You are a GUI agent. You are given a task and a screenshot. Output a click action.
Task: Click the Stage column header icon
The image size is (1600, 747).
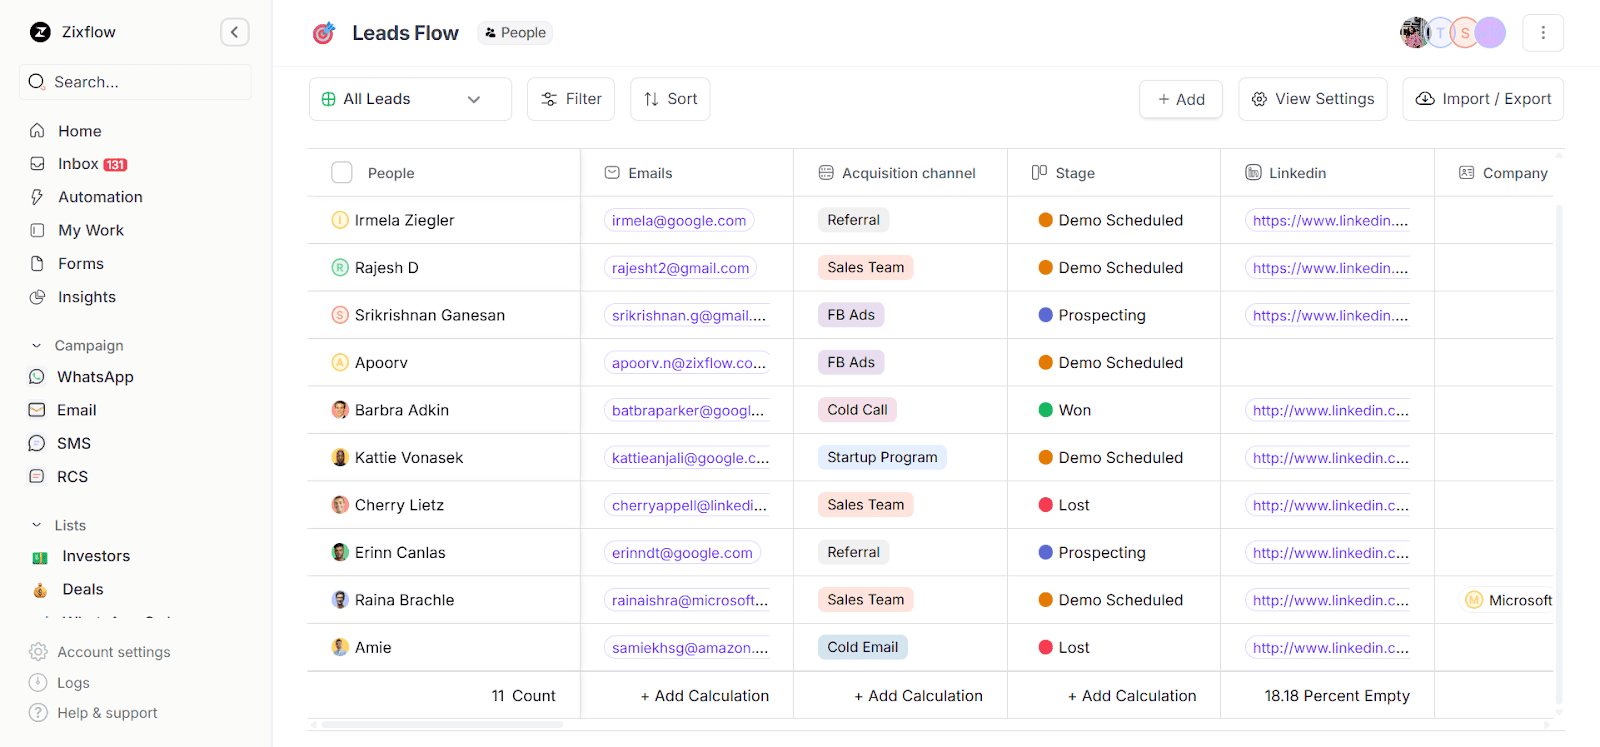point(1039,172)
